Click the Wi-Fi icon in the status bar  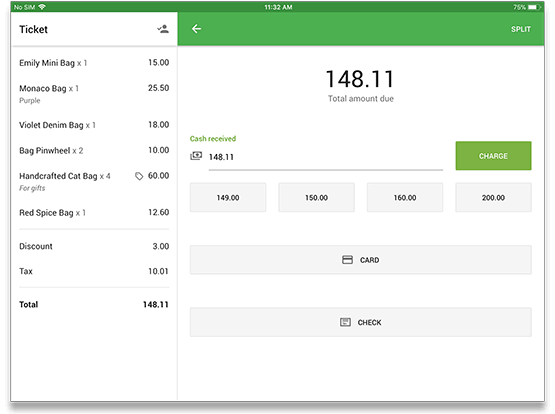click(42, 7)
